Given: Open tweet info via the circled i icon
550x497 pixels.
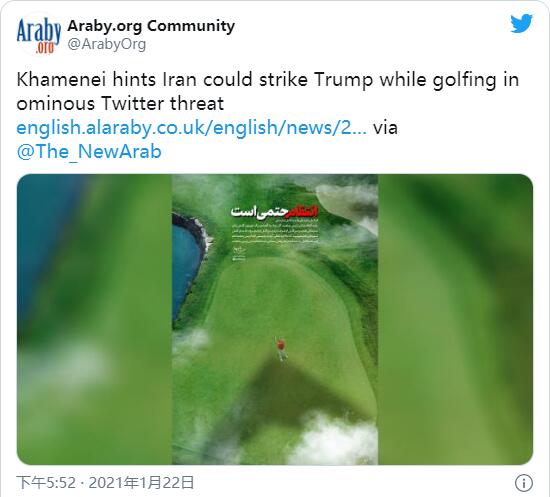Looking at the screenshot, I should pyautogui.click(x=524, y=483).
